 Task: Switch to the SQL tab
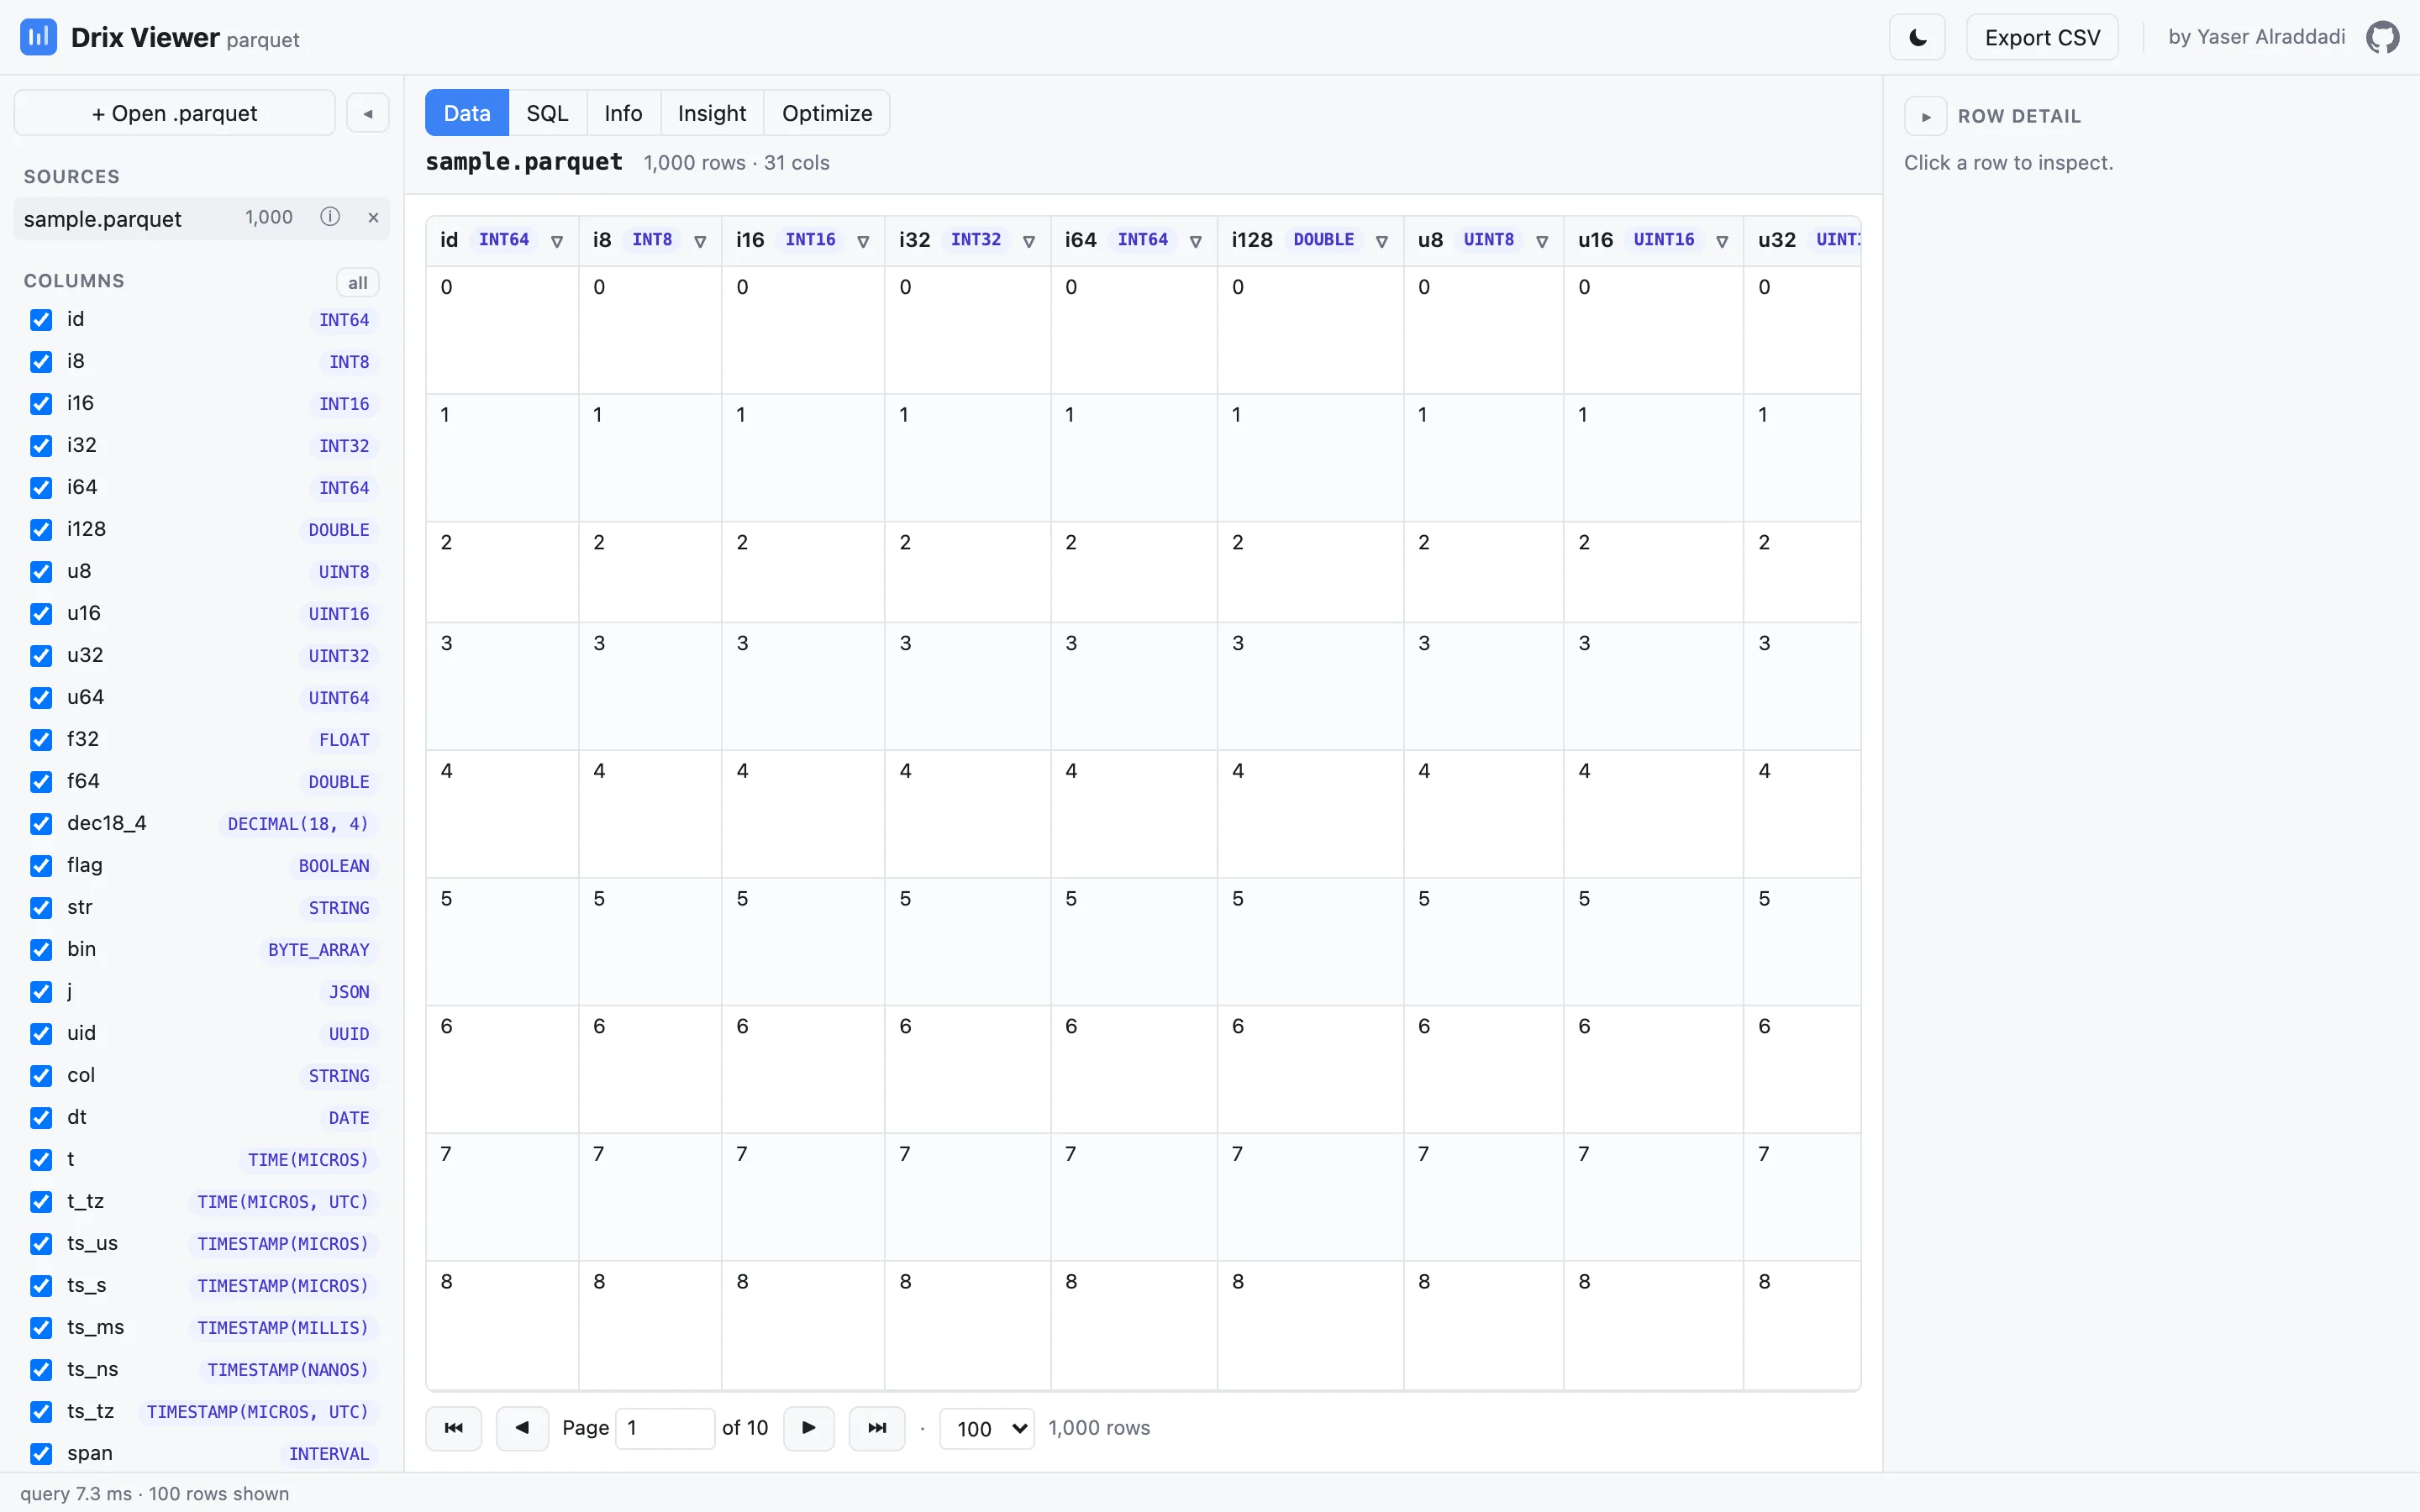(547, 113)
